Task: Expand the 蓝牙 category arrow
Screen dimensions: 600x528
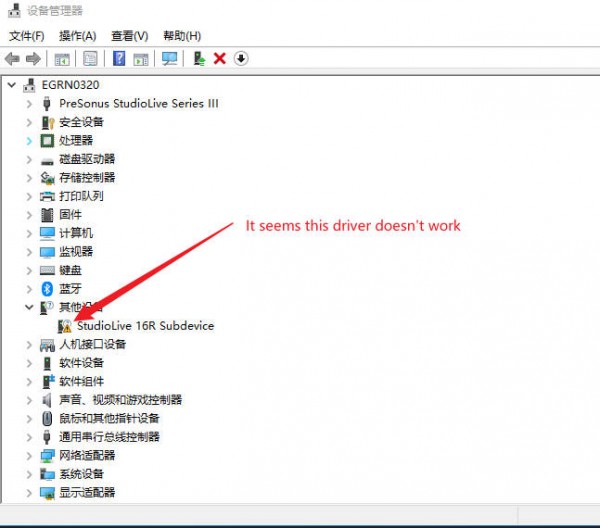Action: pyautogui.click(x=30, y=289)
